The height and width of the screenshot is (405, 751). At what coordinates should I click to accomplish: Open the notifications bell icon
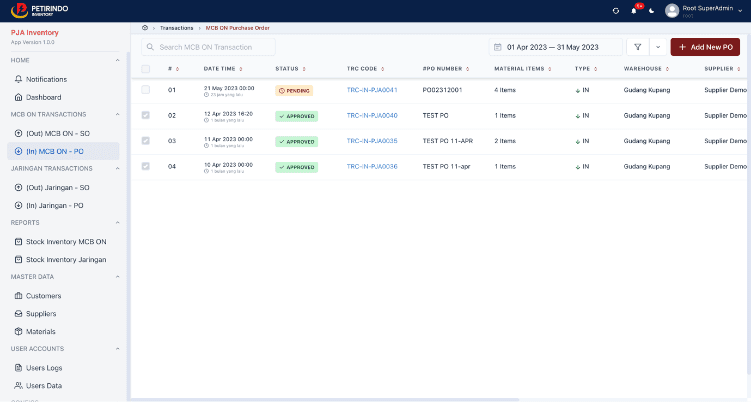[634, 11]
